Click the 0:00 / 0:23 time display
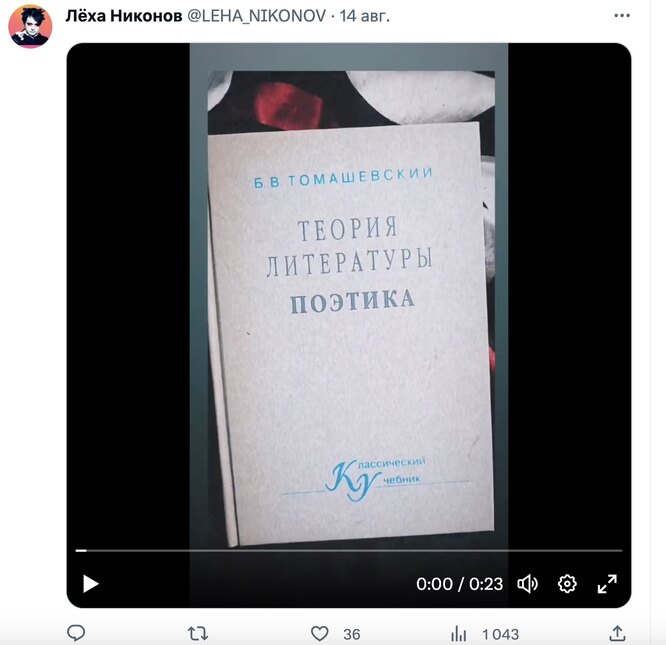 (459, 584)
